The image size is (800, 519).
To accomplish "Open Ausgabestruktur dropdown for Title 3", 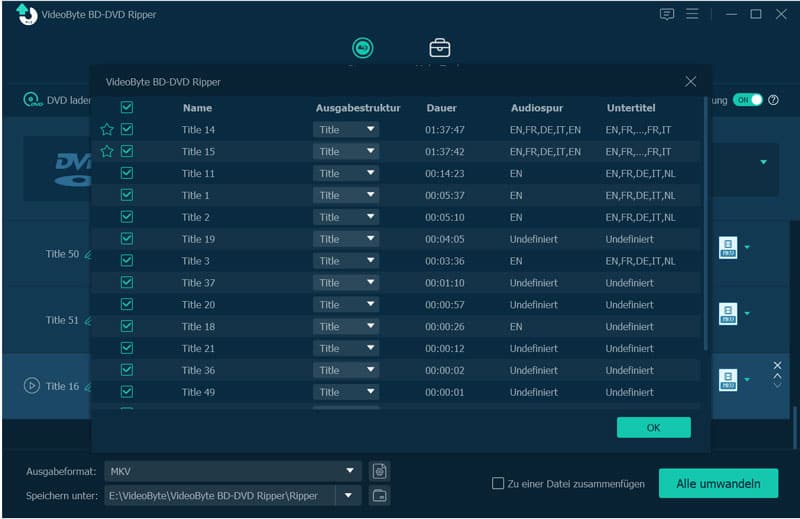I will click(x=346, y=261).
